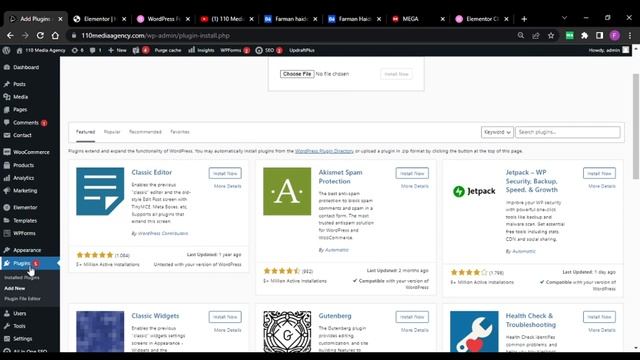The width and height of the screenshot is (640, 360).
Task: Open Analytics in the sidebar
Action: 23,178
